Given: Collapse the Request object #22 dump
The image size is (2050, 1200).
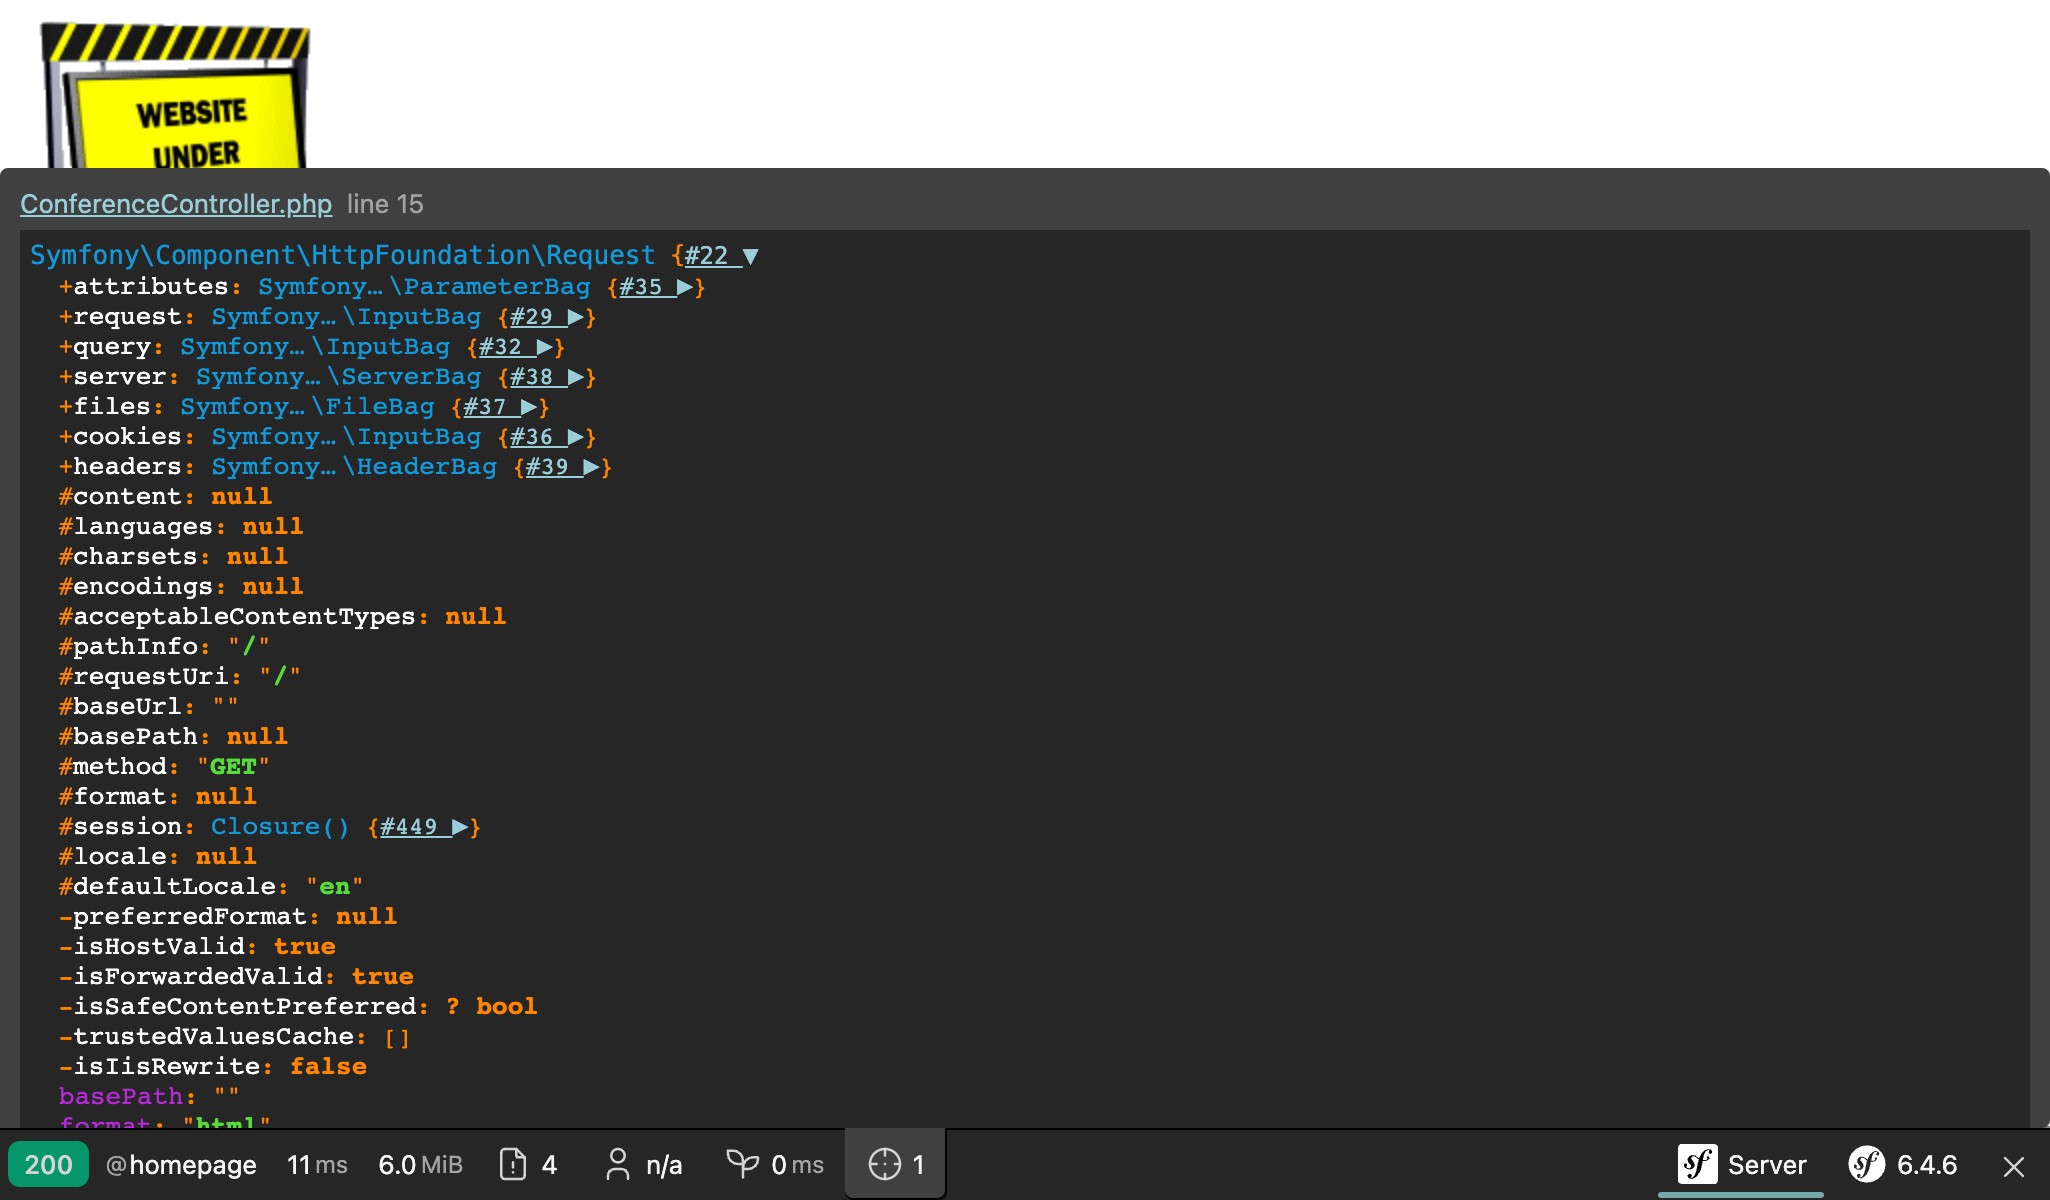Looking at the screenshot, I should [x=750, y=256].
